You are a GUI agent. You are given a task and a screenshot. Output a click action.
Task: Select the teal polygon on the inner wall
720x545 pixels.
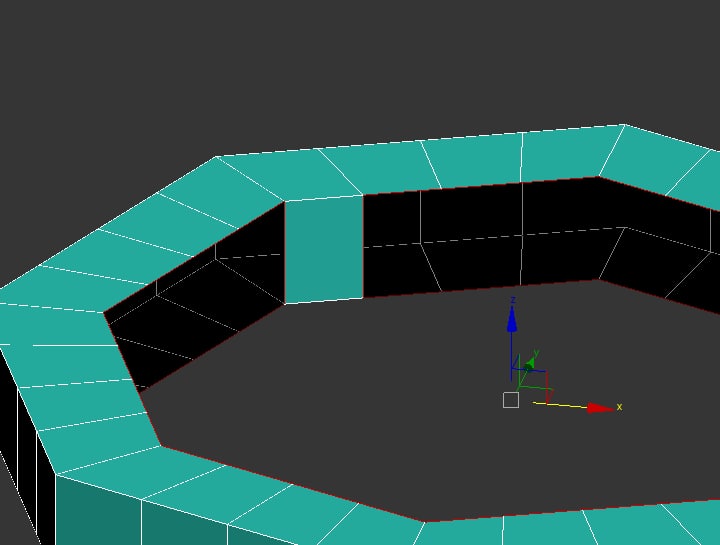[324, 250]
